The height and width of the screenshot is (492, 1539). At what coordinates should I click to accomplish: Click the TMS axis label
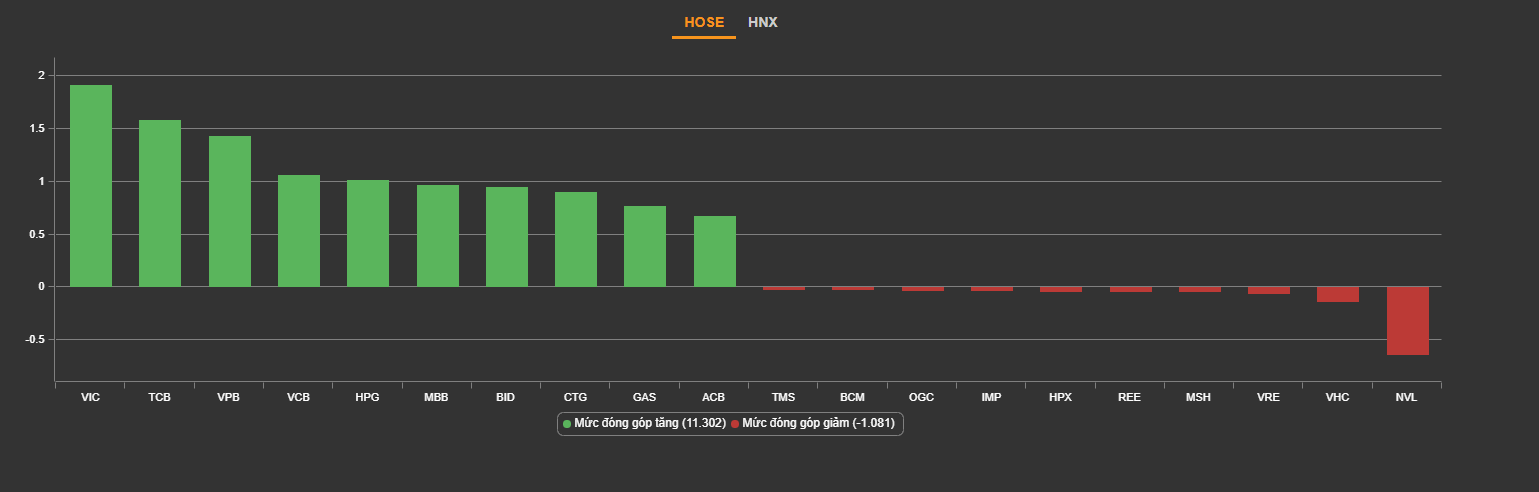point(784,397)
